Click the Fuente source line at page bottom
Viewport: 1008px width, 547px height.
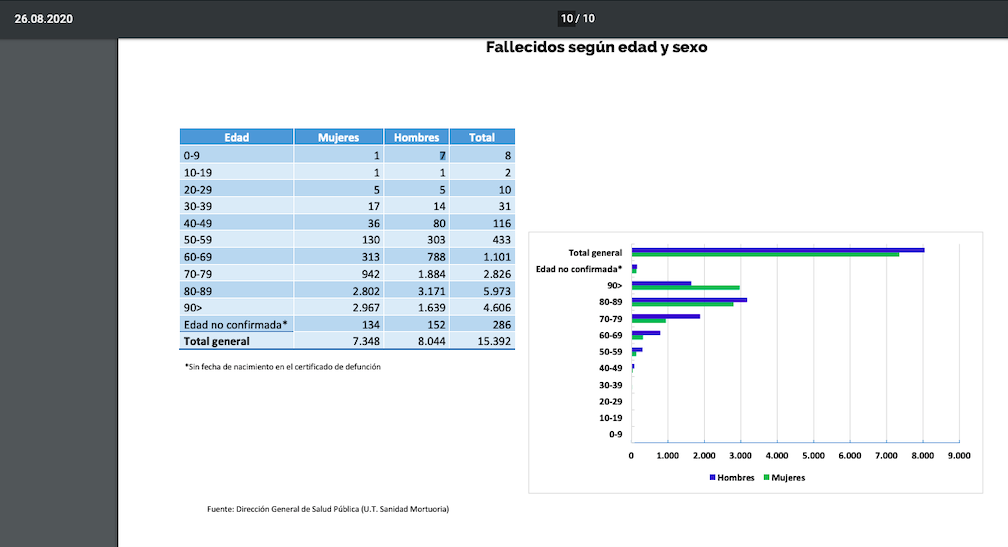(328, 509)
